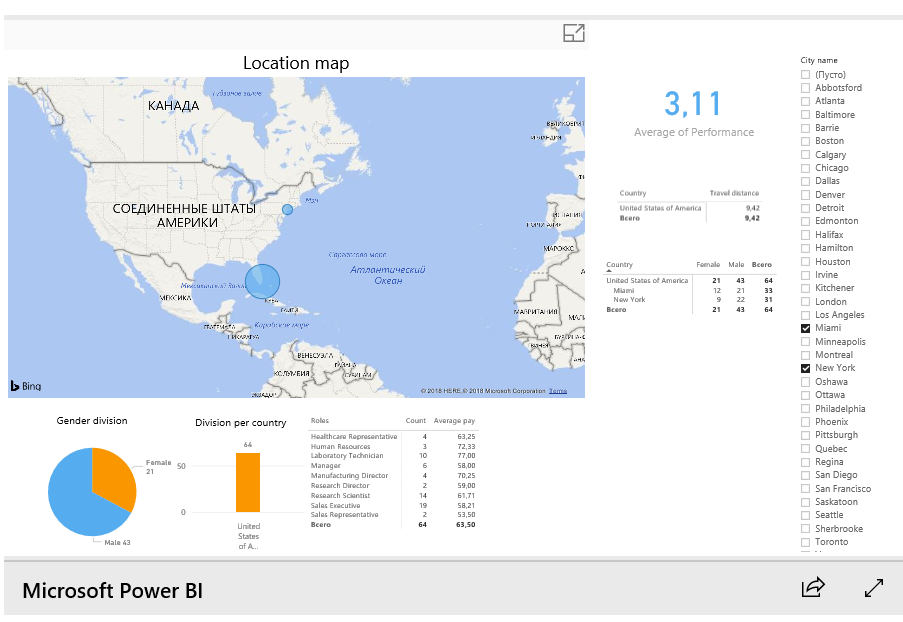The height and width of the screenshot is (622, 903).
Task: Click the Travel distance column header
Action: click(734, 193)
